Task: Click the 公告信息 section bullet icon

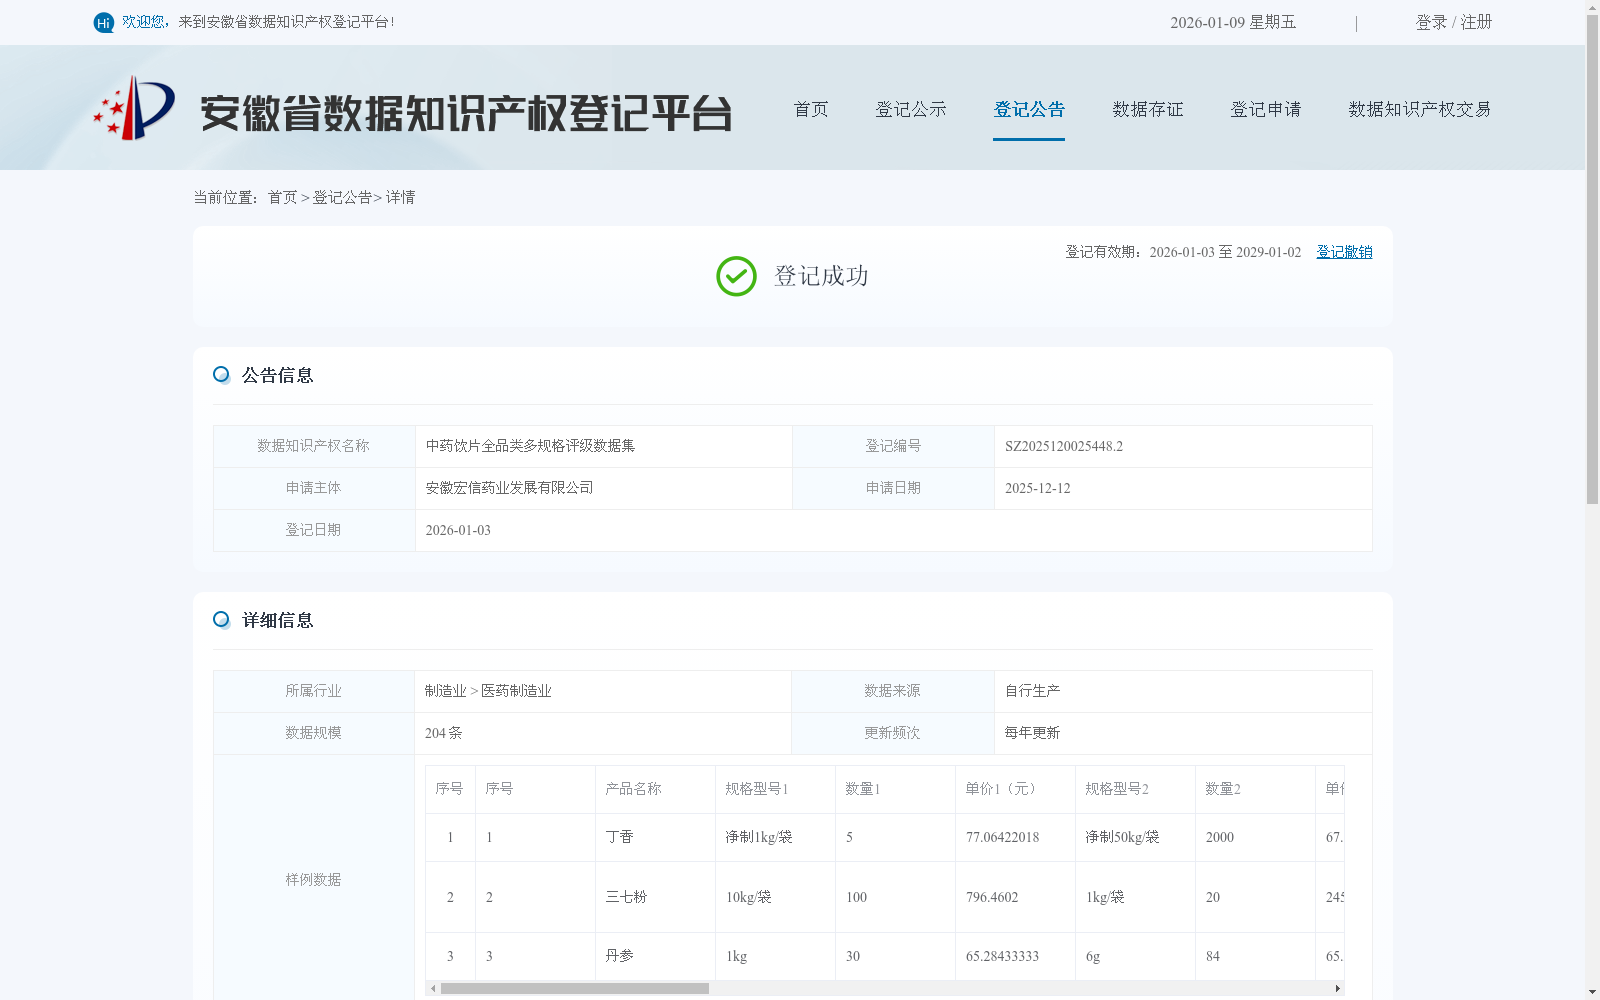Action: (221, 375)
